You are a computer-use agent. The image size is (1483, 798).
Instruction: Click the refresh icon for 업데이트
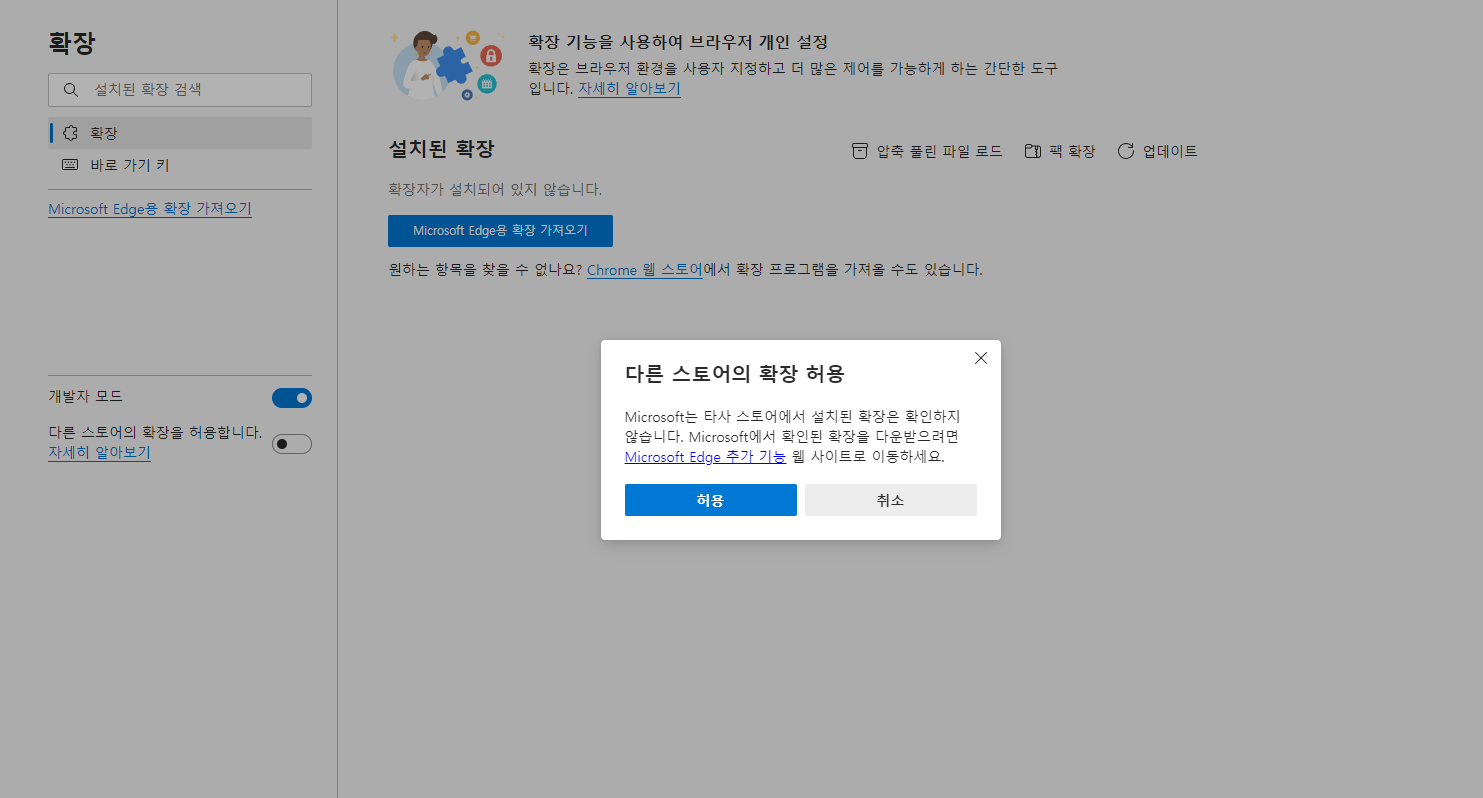click(x=1126, y=151)
